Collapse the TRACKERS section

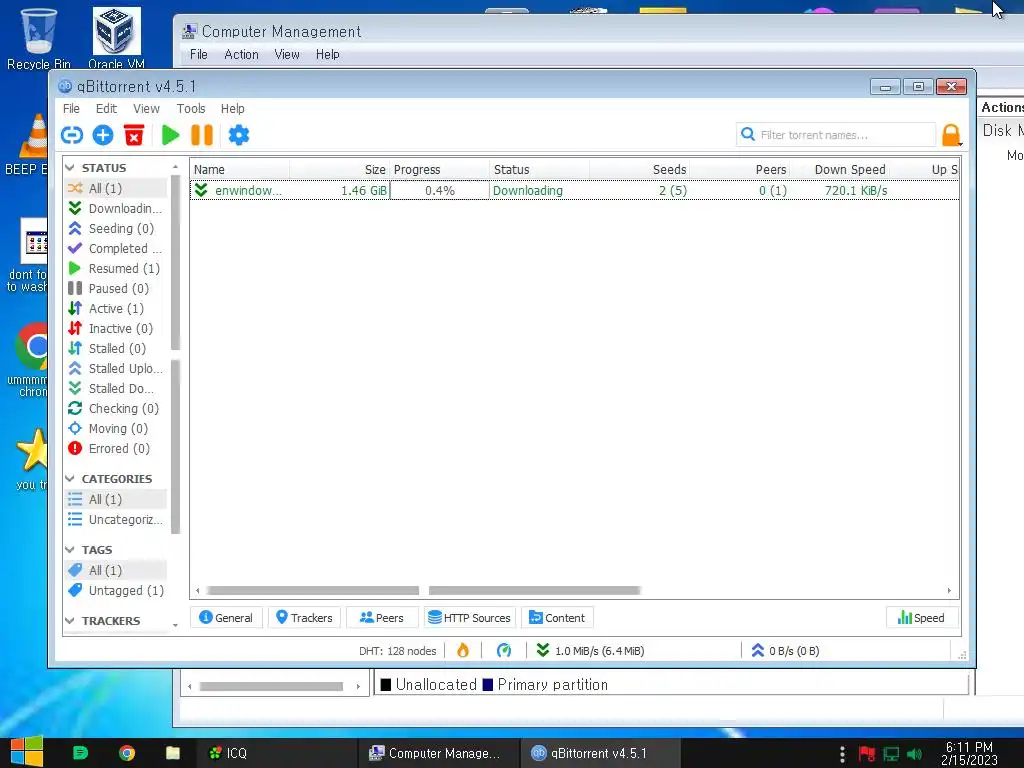70,620
